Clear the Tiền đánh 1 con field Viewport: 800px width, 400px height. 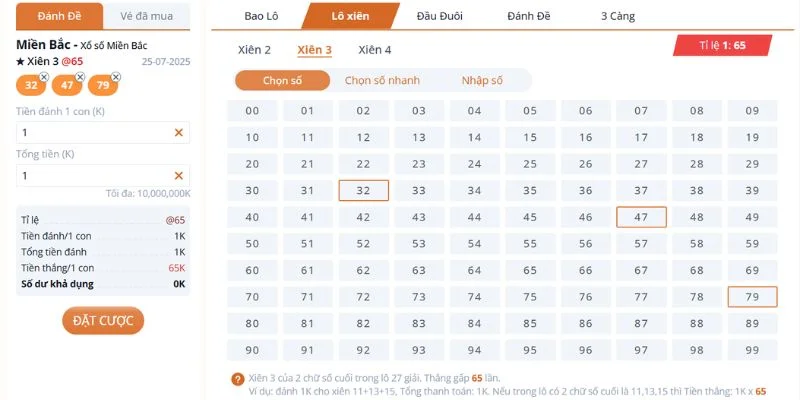pyautogui.click(x=179, y=132)
